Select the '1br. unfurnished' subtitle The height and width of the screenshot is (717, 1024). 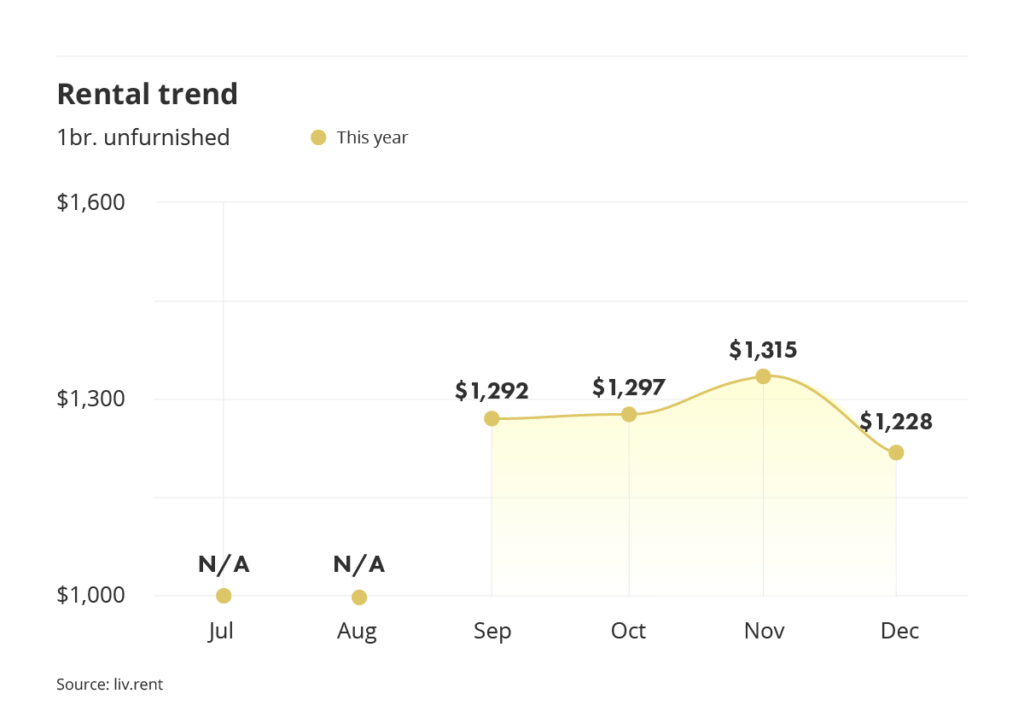coord(143,137)
